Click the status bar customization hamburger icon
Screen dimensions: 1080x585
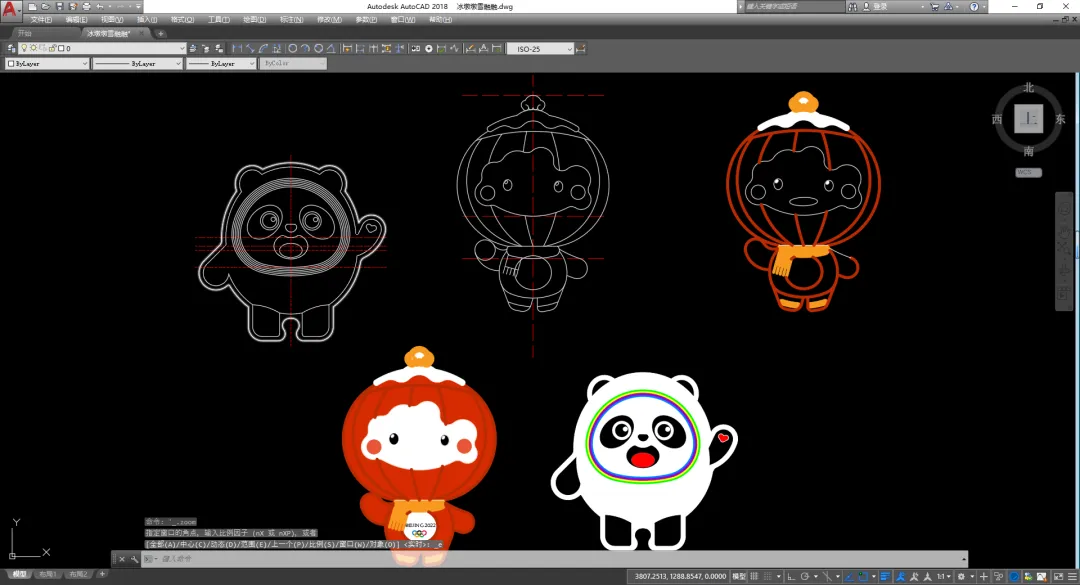[1072, 576]
